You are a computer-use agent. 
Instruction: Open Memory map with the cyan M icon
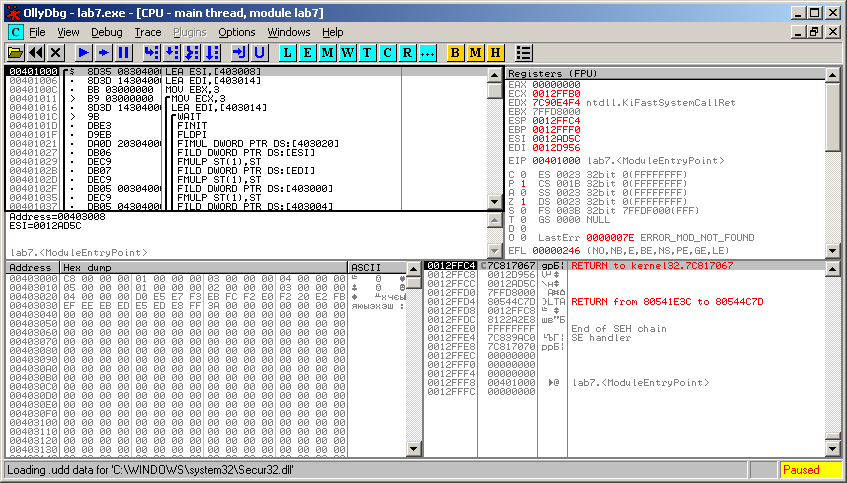327,52
